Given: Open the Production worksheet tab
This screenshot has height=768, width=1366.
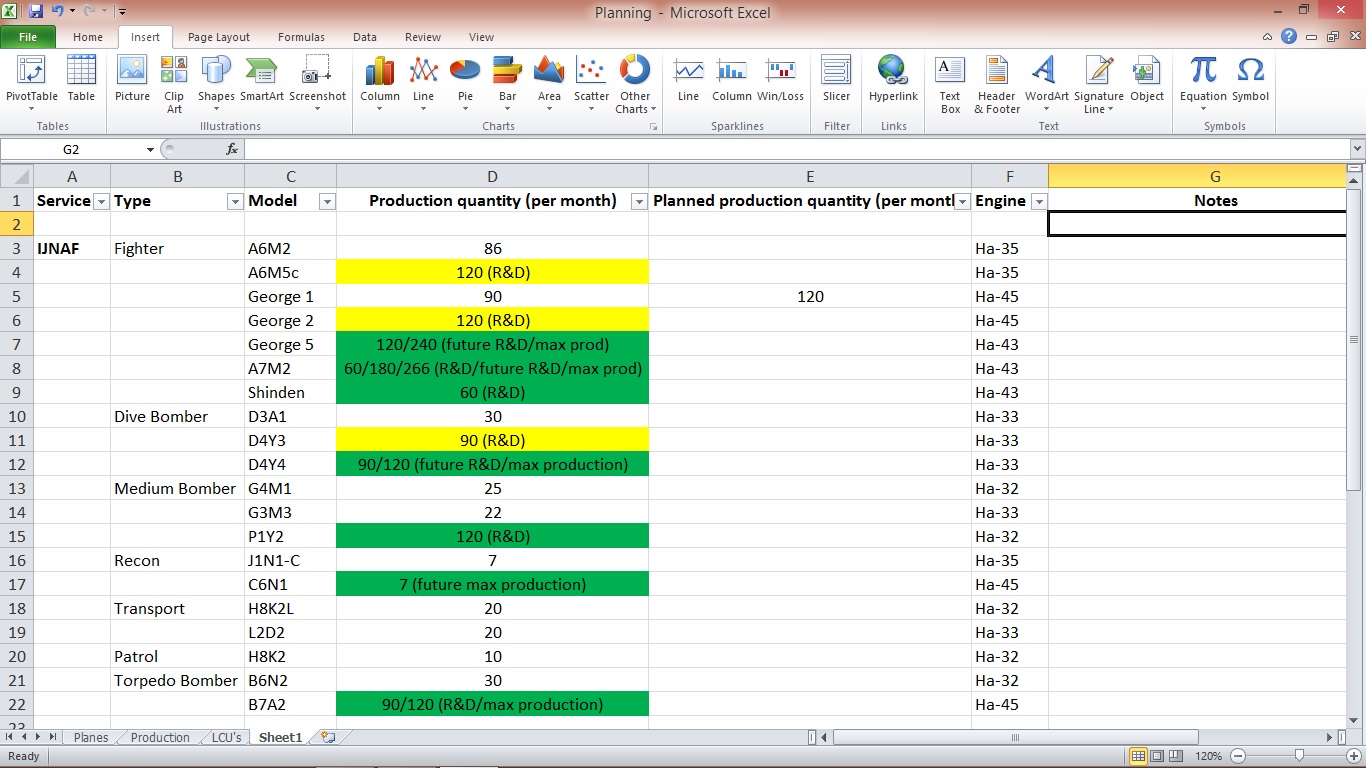Looking at the screenshot, I should [160, 737].
